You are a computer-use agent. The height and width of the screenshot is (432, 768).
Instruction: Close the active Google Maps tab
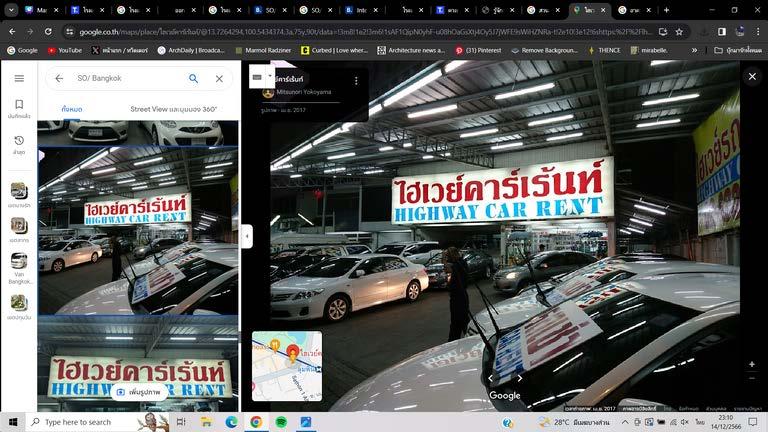coord(603,10)
